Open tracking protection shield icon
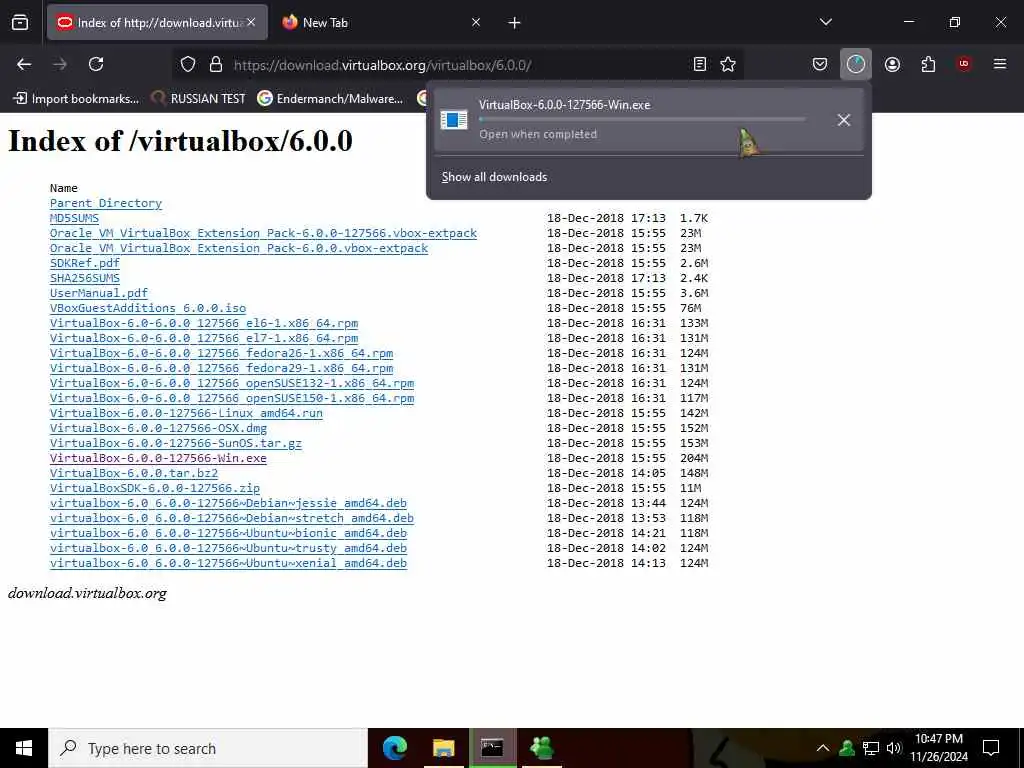The height and width of the screenshot is (768, 1024). [188, 64]
